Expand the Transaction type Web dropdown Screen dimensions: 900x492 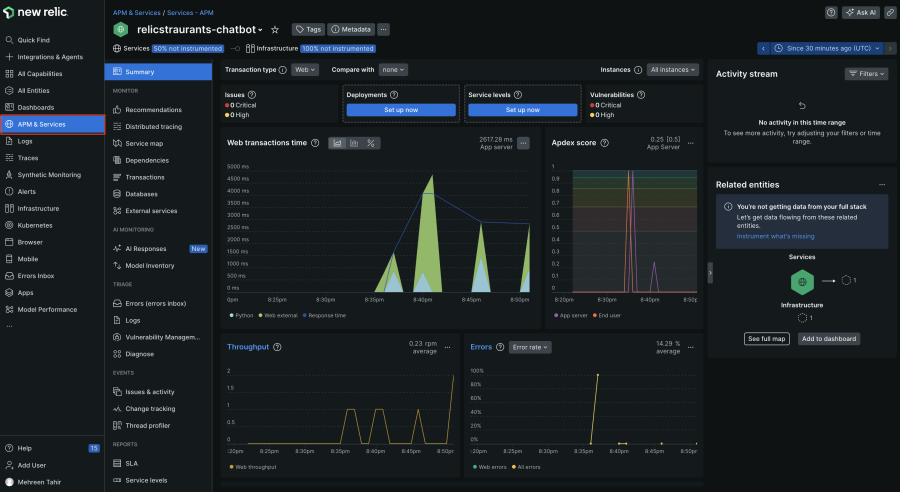click(x=304, y=70)
